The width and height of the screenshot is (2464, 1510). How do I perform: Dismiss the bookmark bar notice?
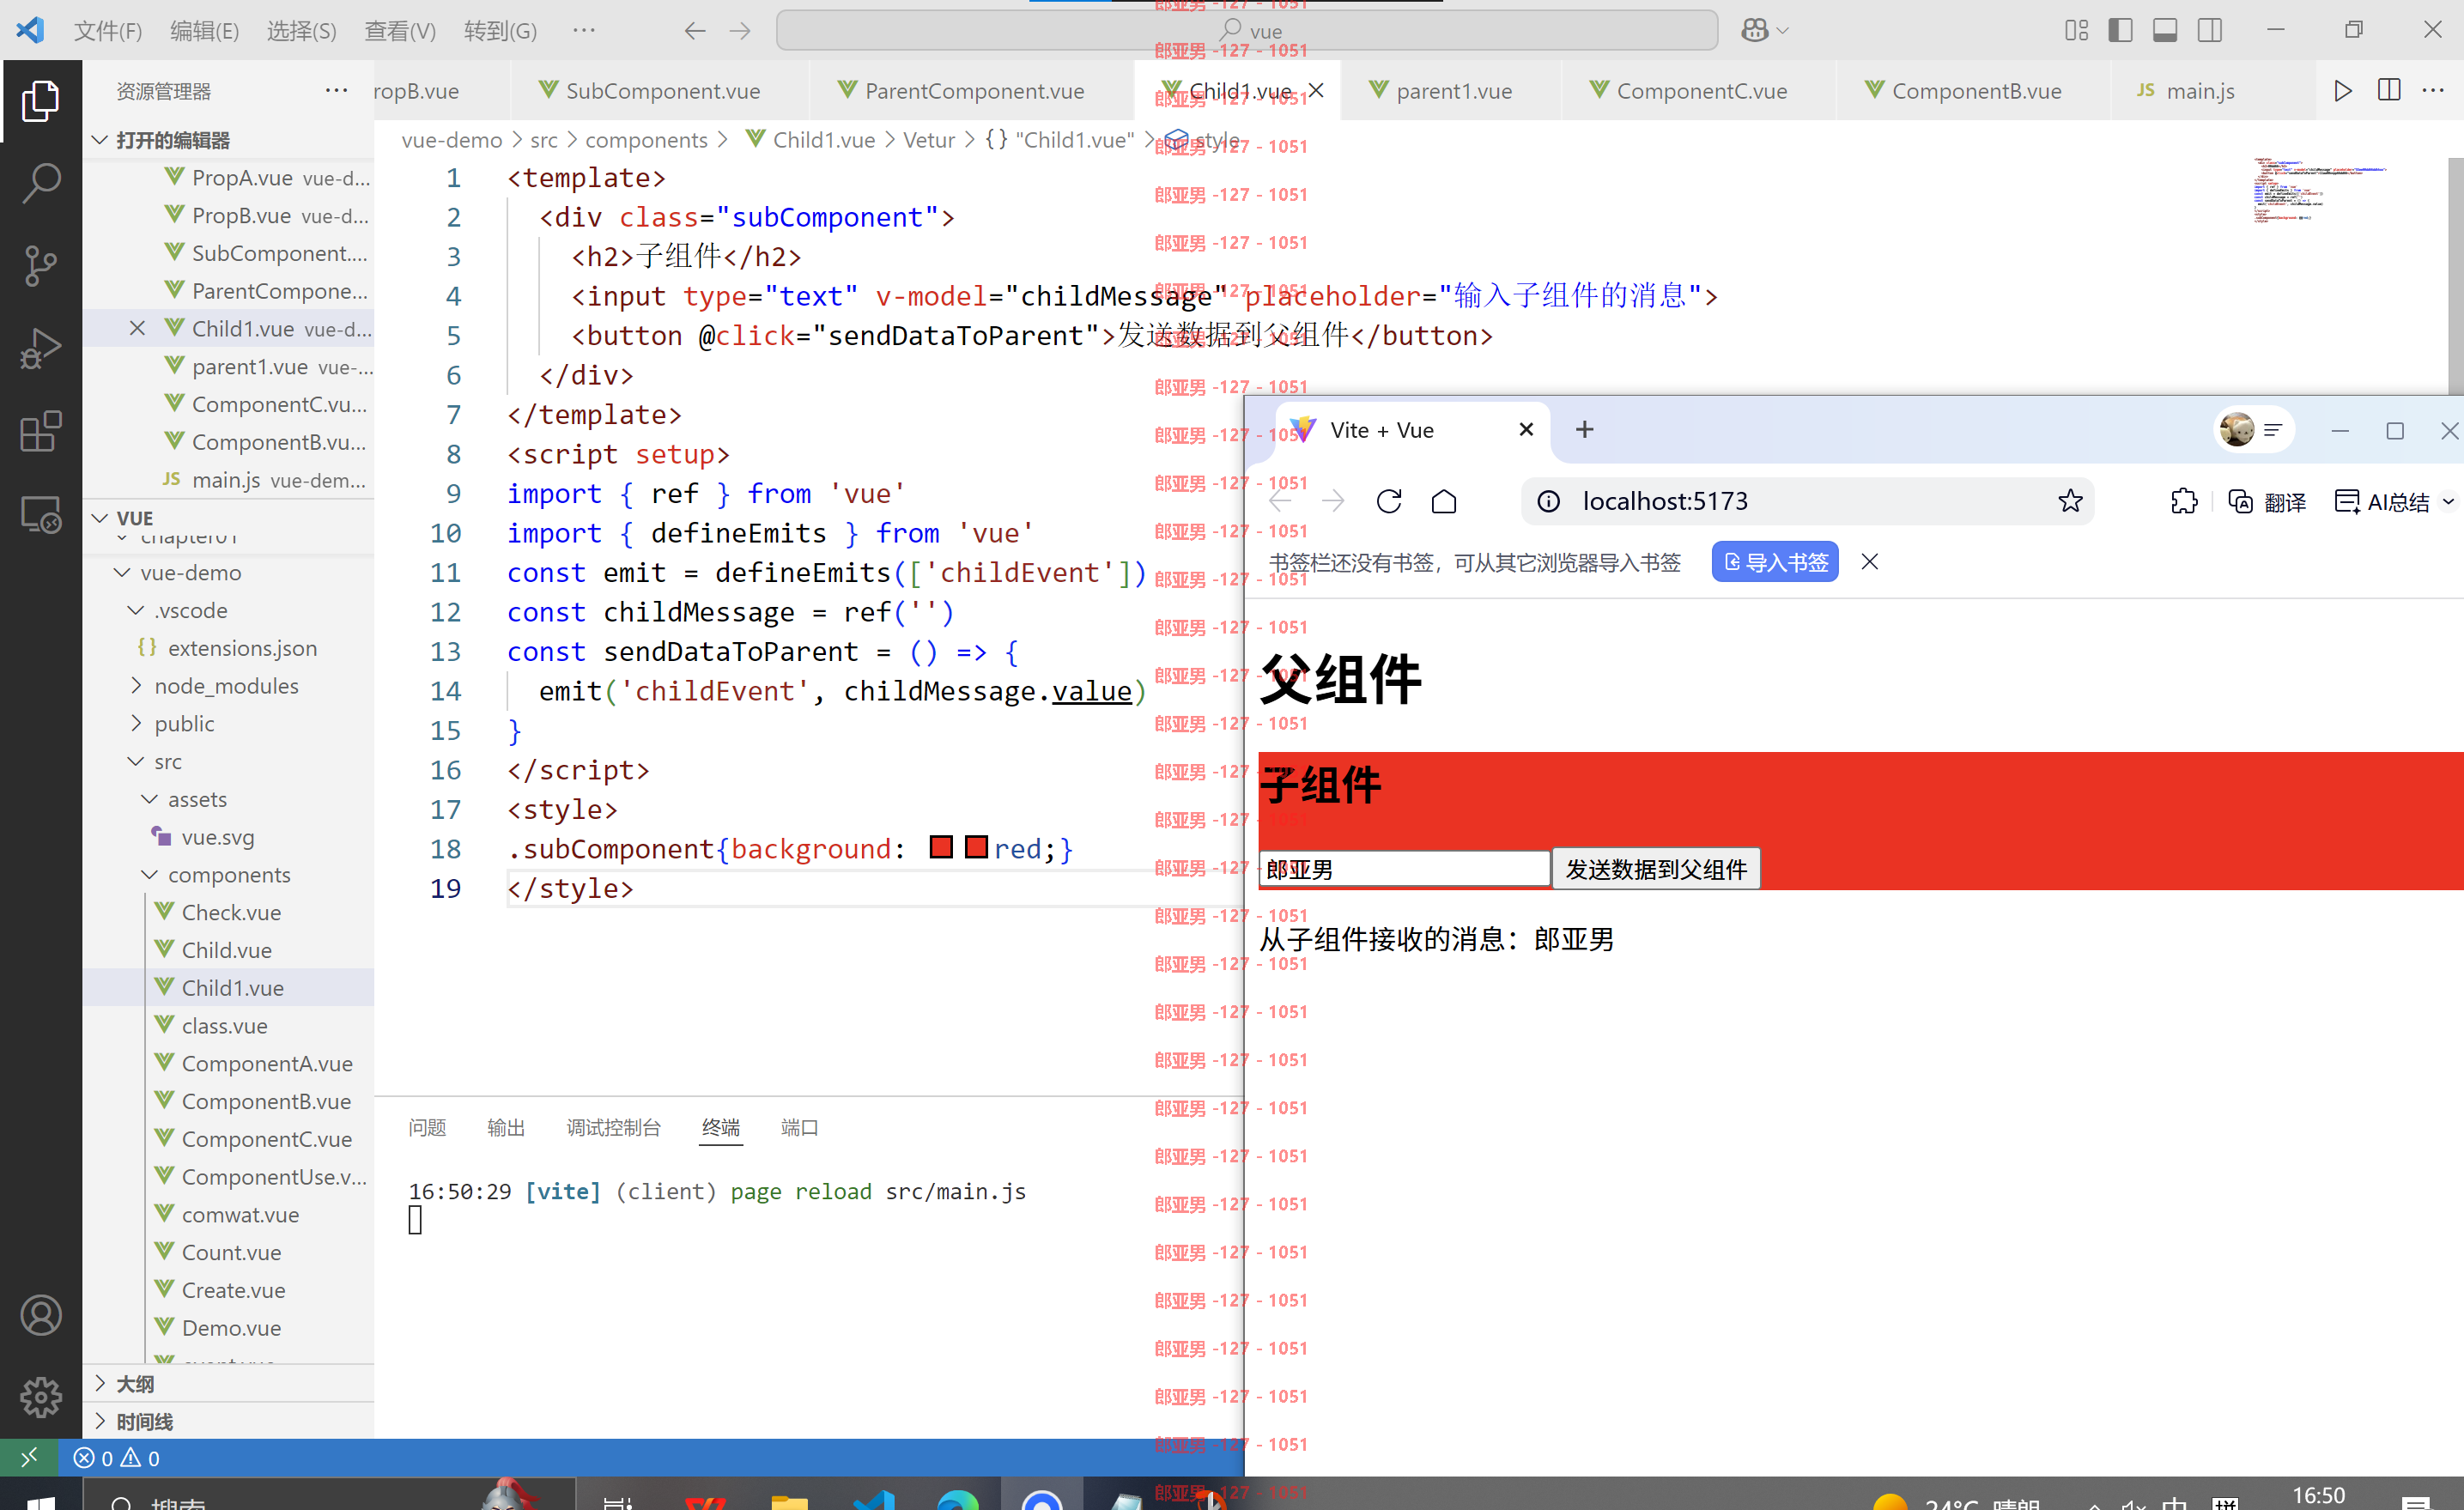pyautogui.click(x=1869, y=562)
